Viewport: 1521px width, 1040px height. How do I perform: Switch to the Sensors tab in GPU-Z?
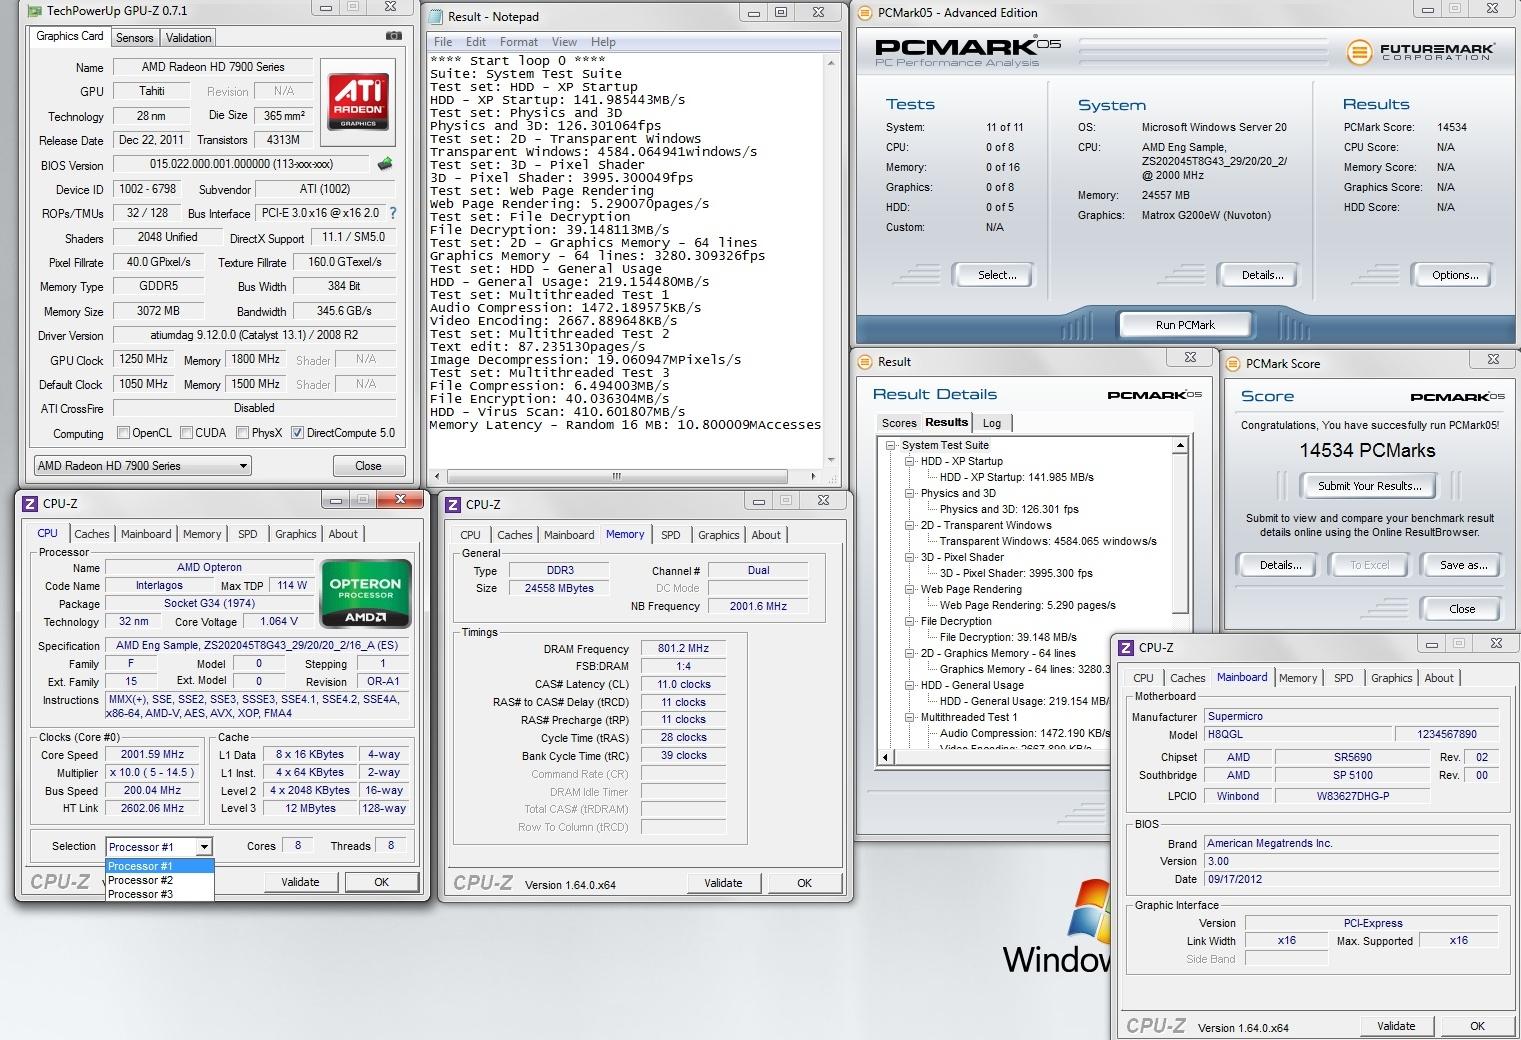[x=134, y=38]
